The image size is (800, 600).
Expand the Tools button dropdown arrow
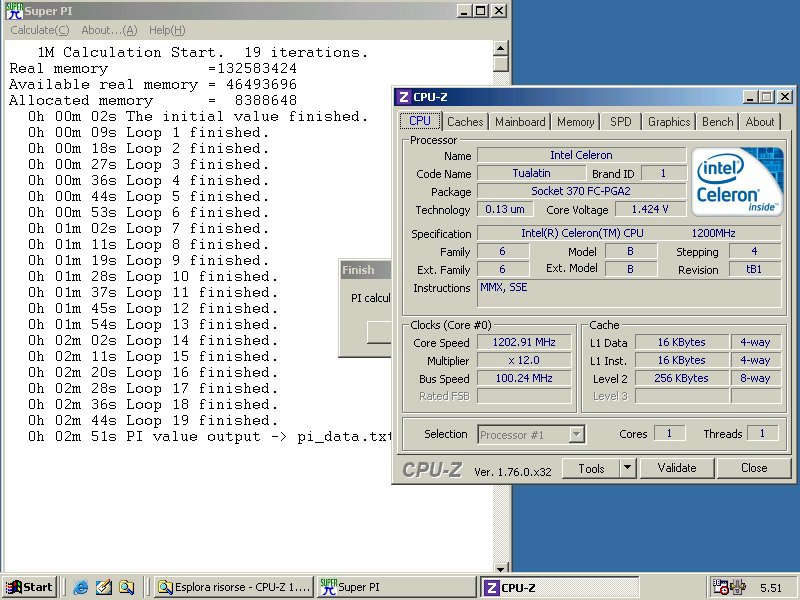pos(627,468)
